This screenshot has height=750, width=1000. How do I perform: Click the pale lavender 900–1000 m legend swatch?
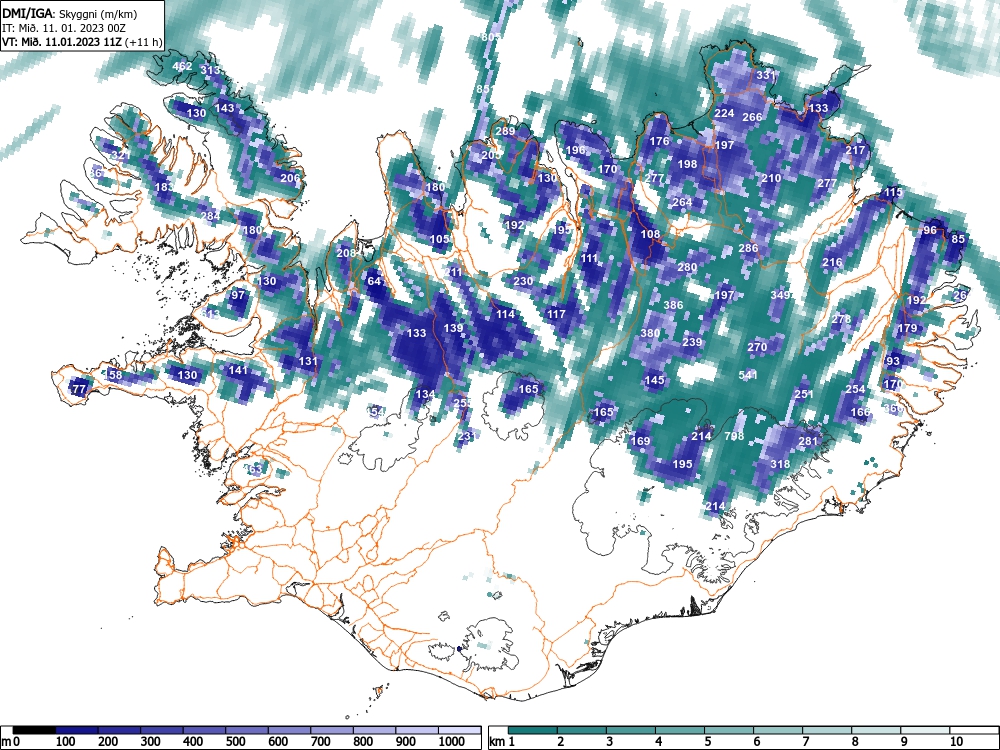coord(417,730)
